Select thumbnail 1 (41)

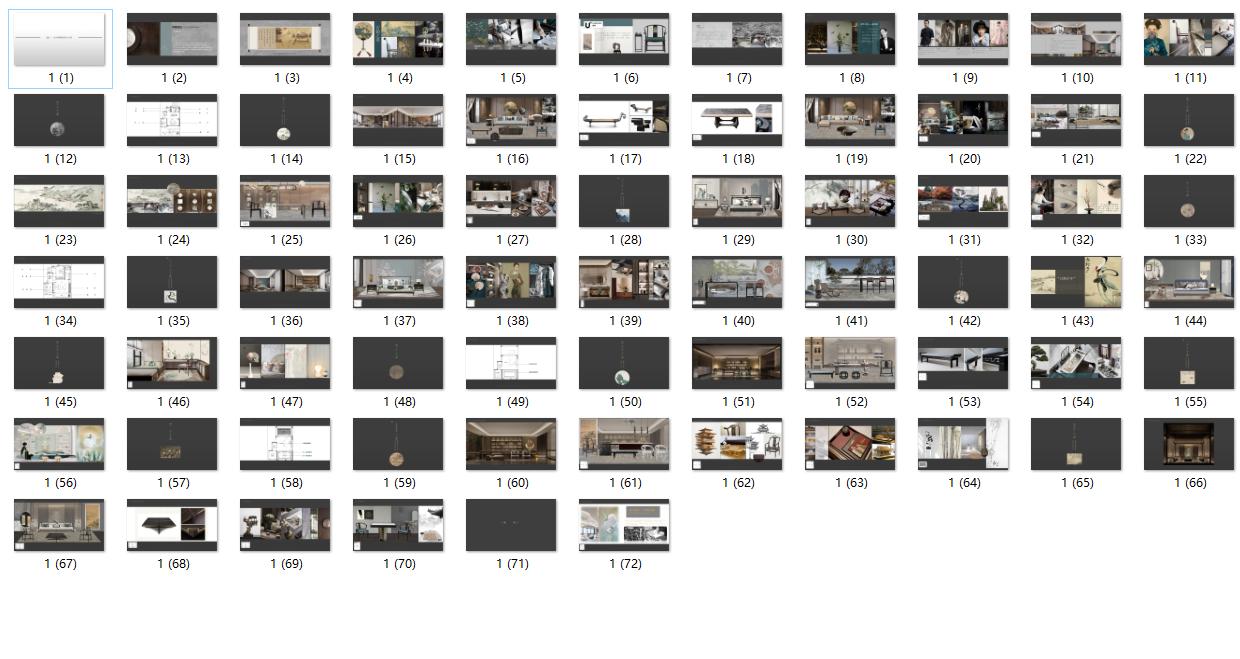pyautogui.click(x=850, y=282)
